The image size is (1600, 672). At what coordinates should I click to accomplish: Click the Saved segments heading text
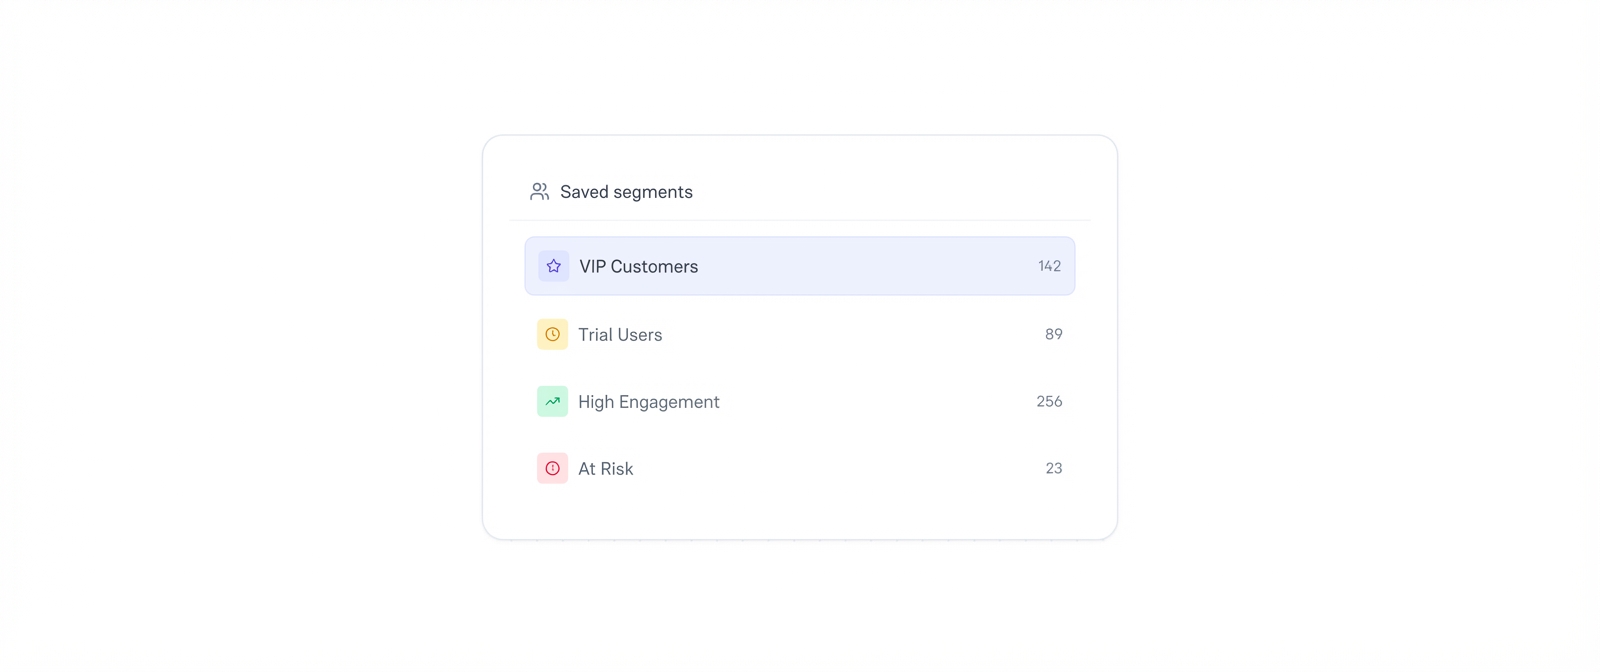point(626,192)
